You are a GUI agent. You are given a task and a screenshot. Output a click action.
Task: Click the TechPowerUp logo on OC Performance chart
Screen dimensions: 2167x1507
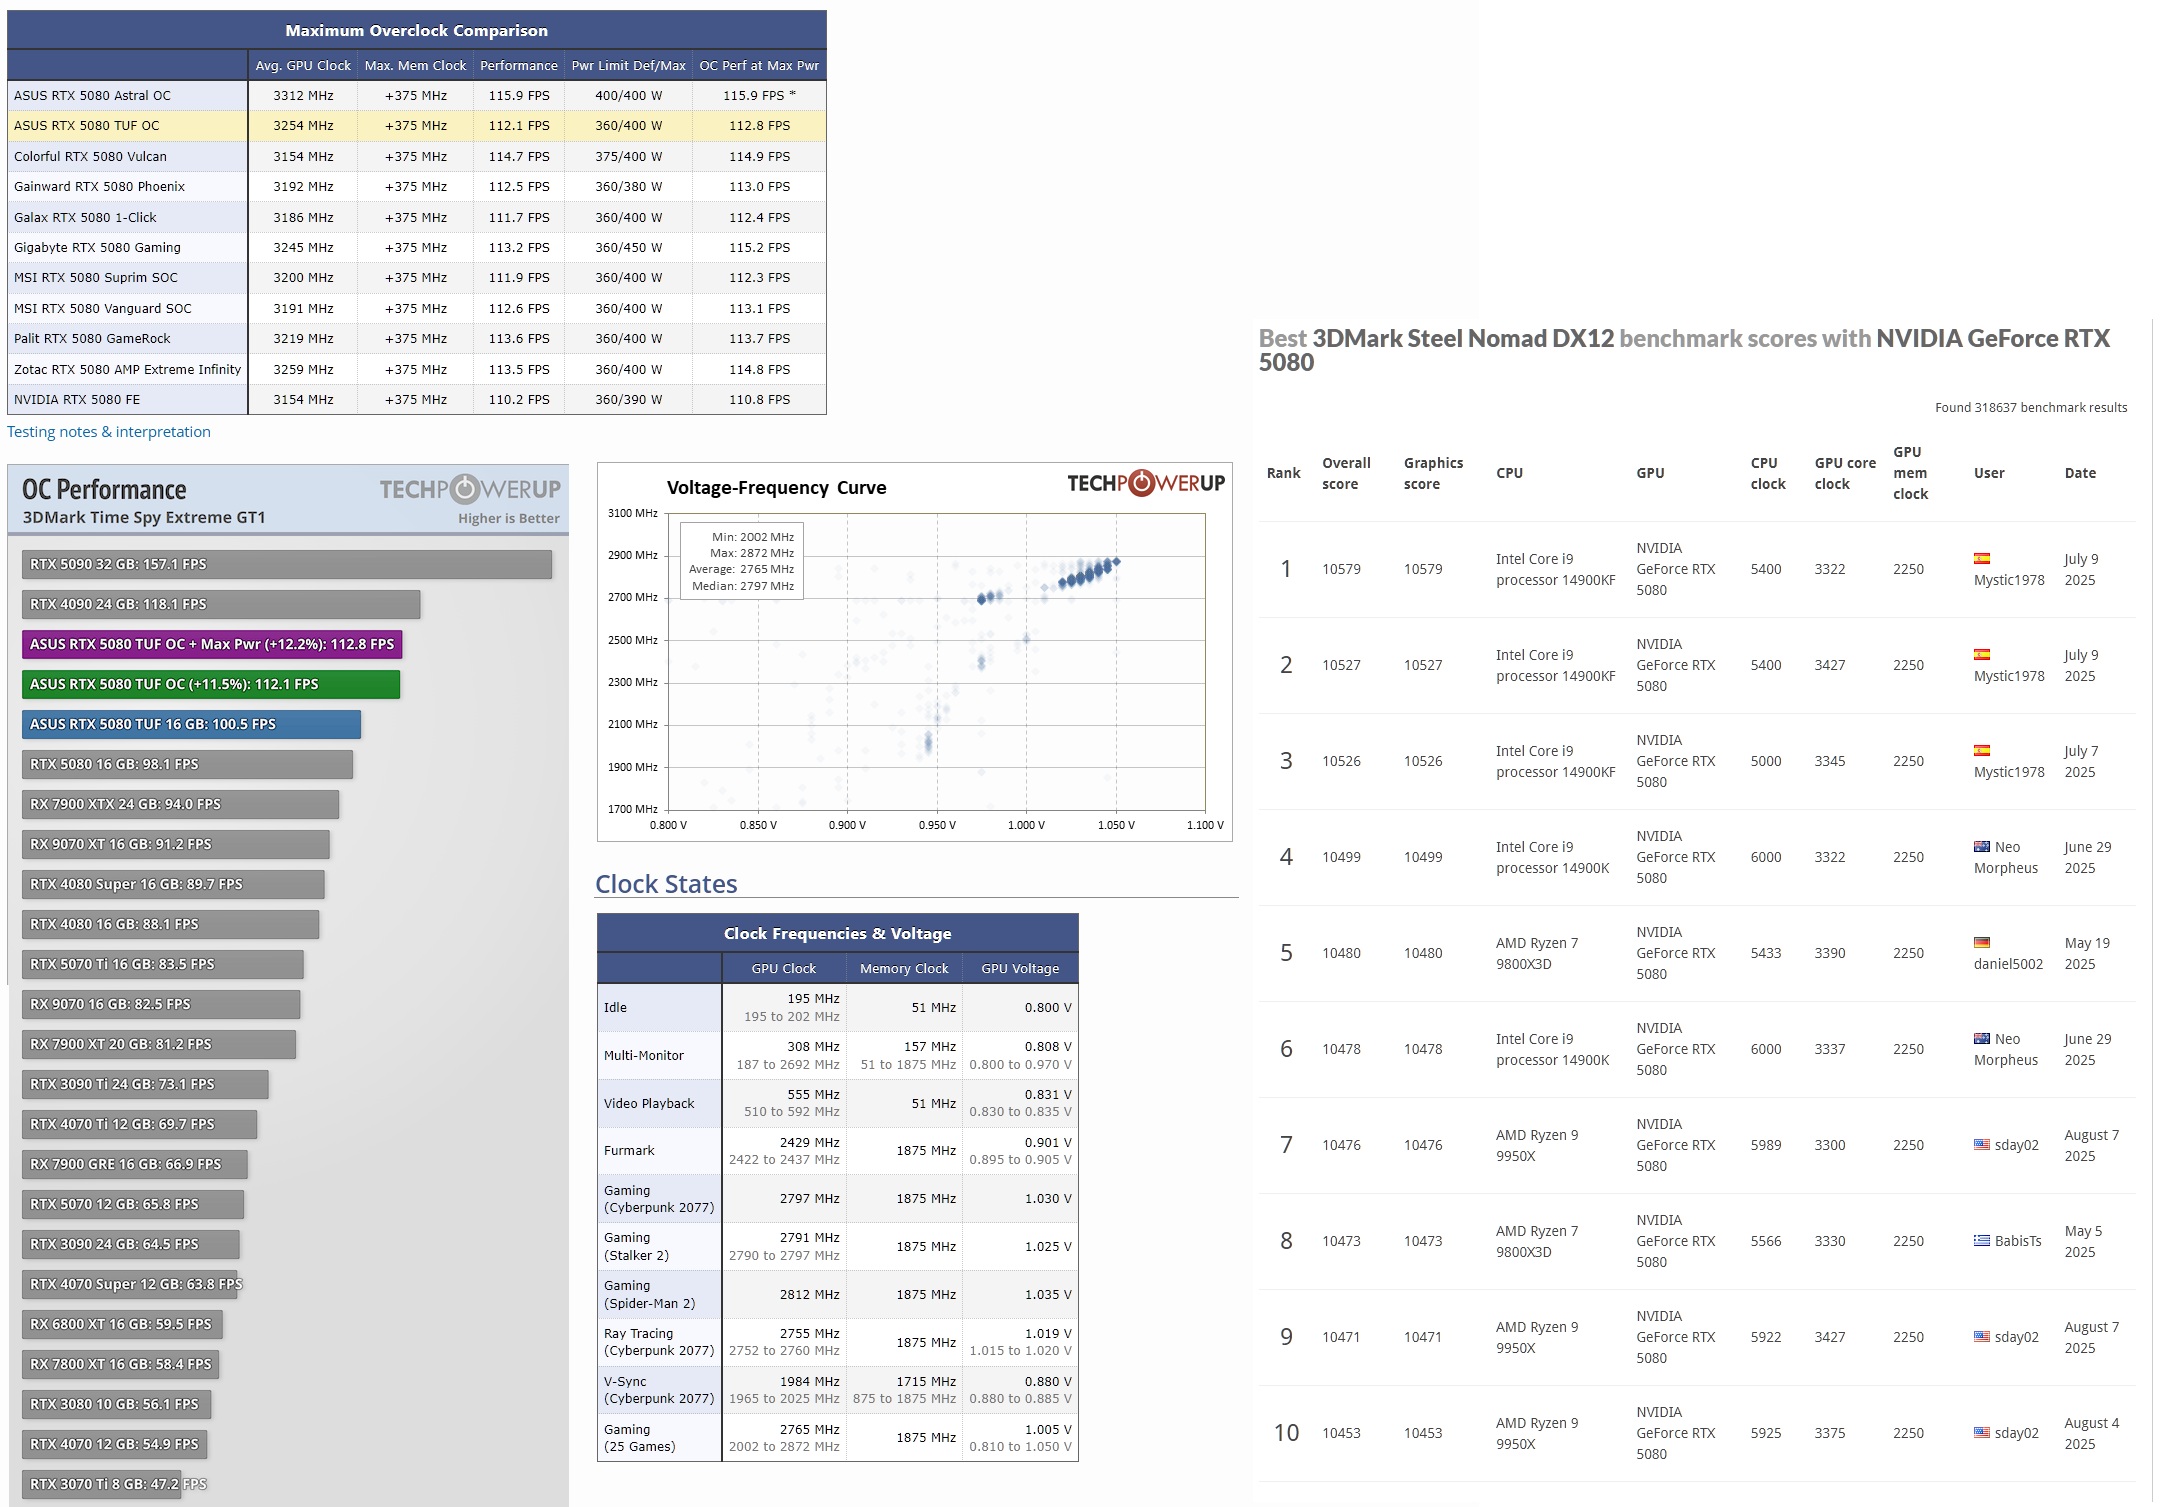click(x=470, y=489)
